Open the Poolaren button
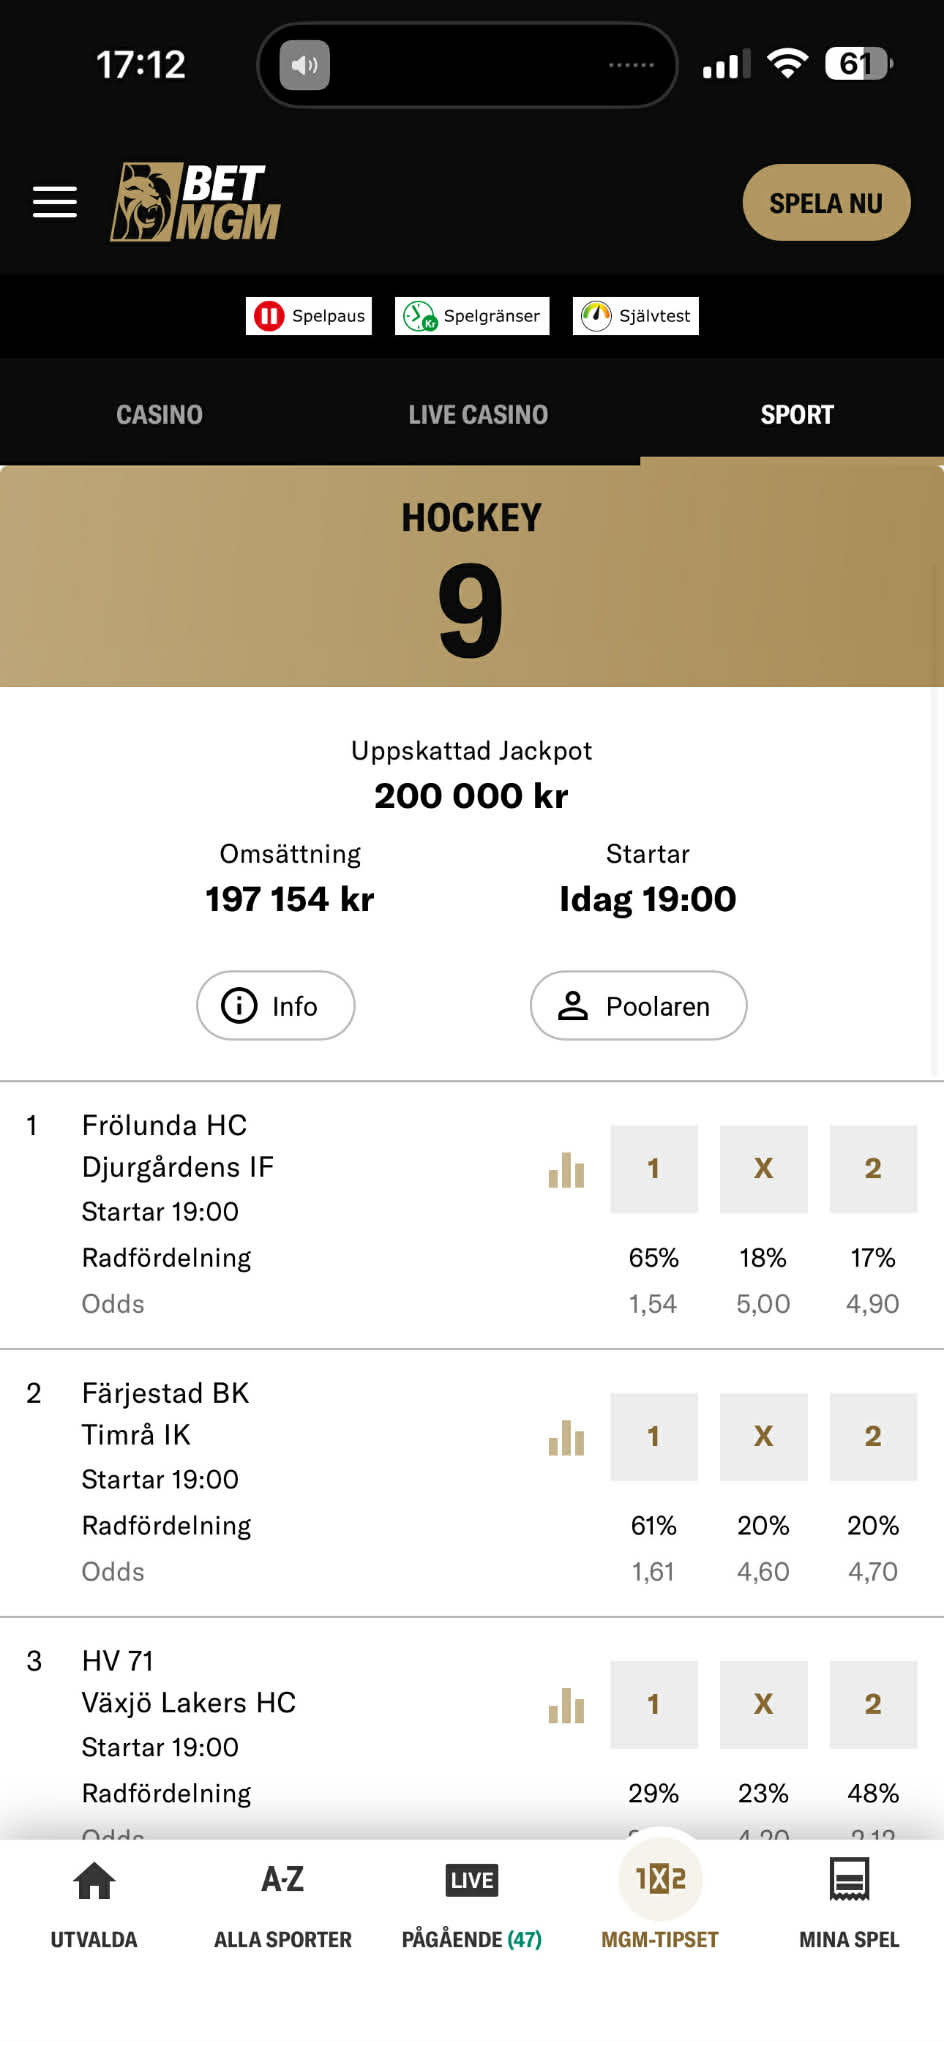The height and width of the screenshot is (2046, 944). [x=638, y=1005]
